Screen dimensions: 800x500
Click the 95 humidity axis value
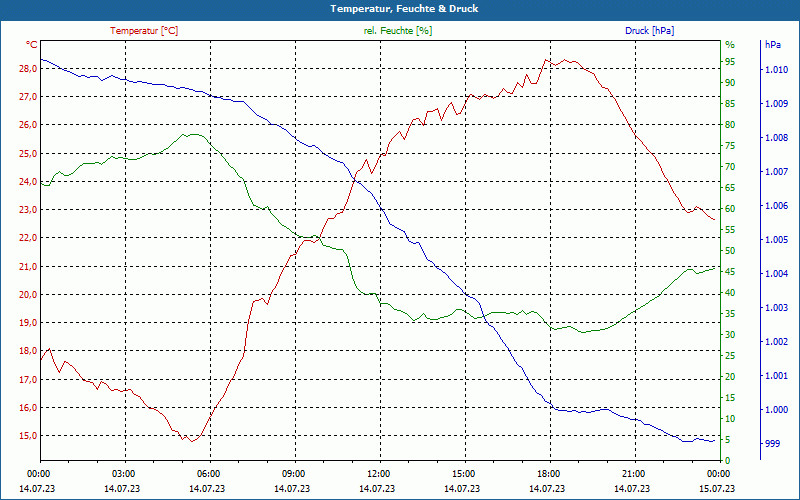730,62
